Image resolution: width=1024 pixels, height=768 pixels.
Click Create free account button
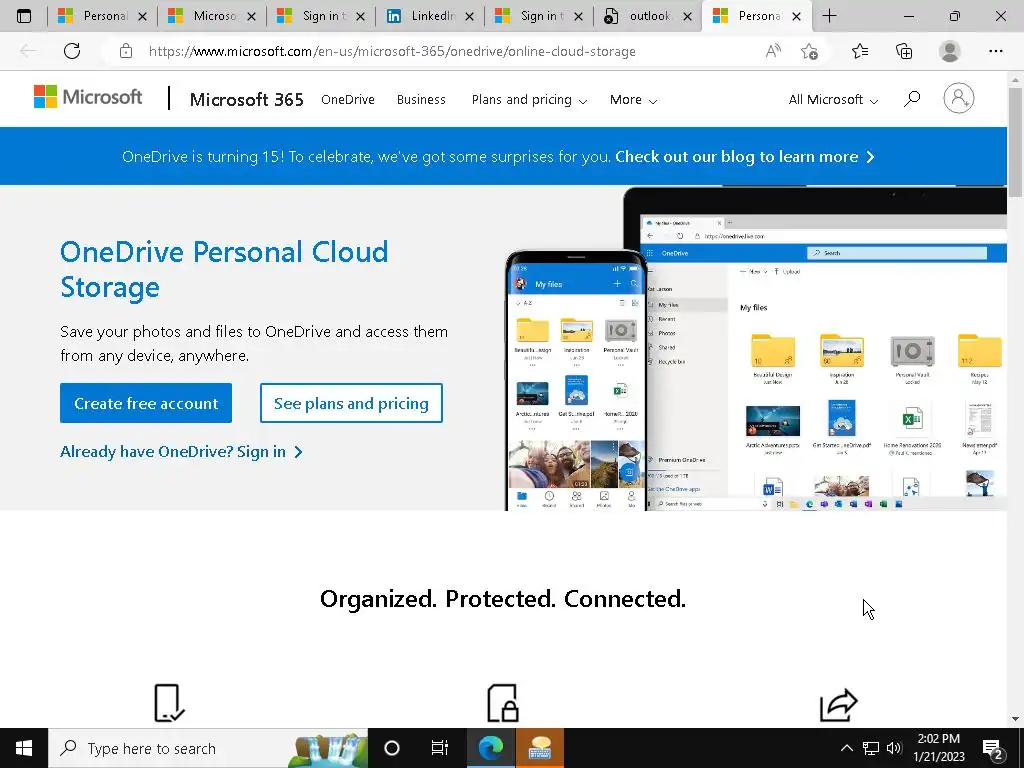click(146, 403)
